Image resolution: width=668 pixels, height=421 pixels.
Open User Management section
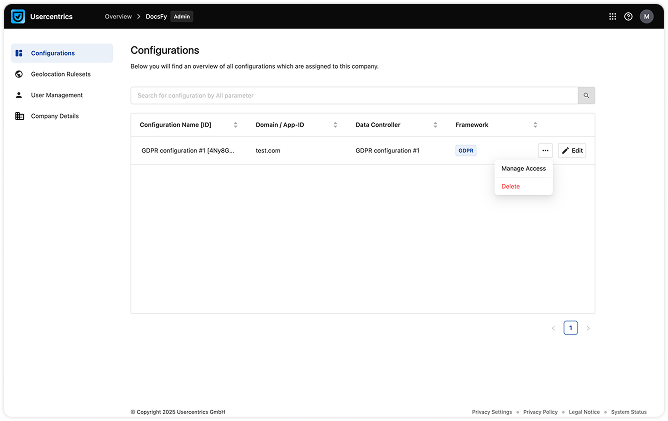(56, 95)
